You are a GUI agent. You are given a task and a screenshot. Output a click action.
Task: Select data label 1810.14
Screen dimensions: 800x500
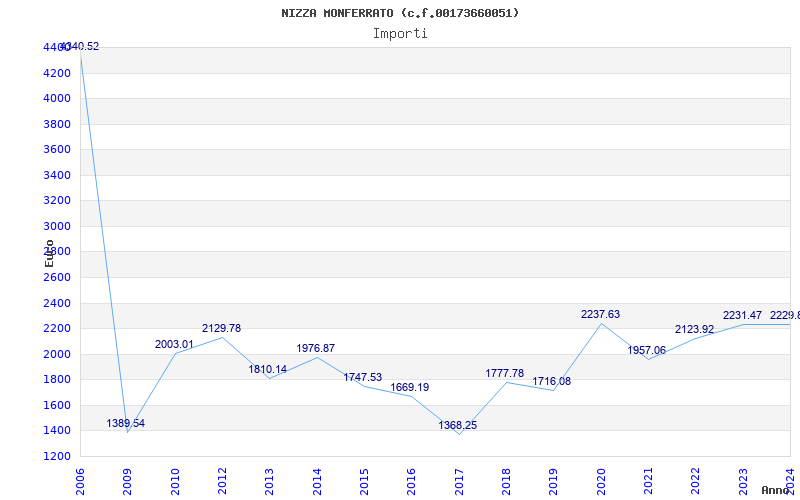(x=268, y=369)
